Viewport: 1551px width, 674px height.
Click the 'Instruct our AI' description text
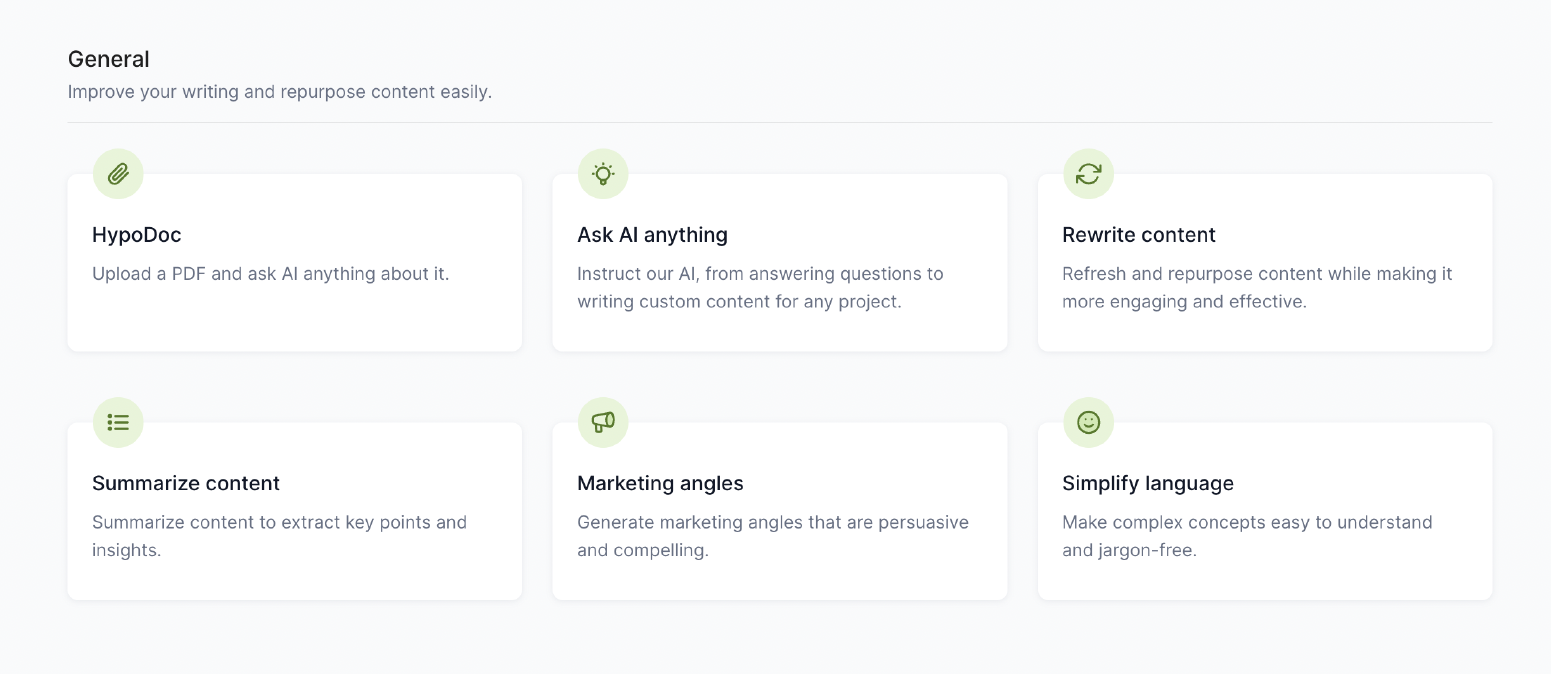760,287
